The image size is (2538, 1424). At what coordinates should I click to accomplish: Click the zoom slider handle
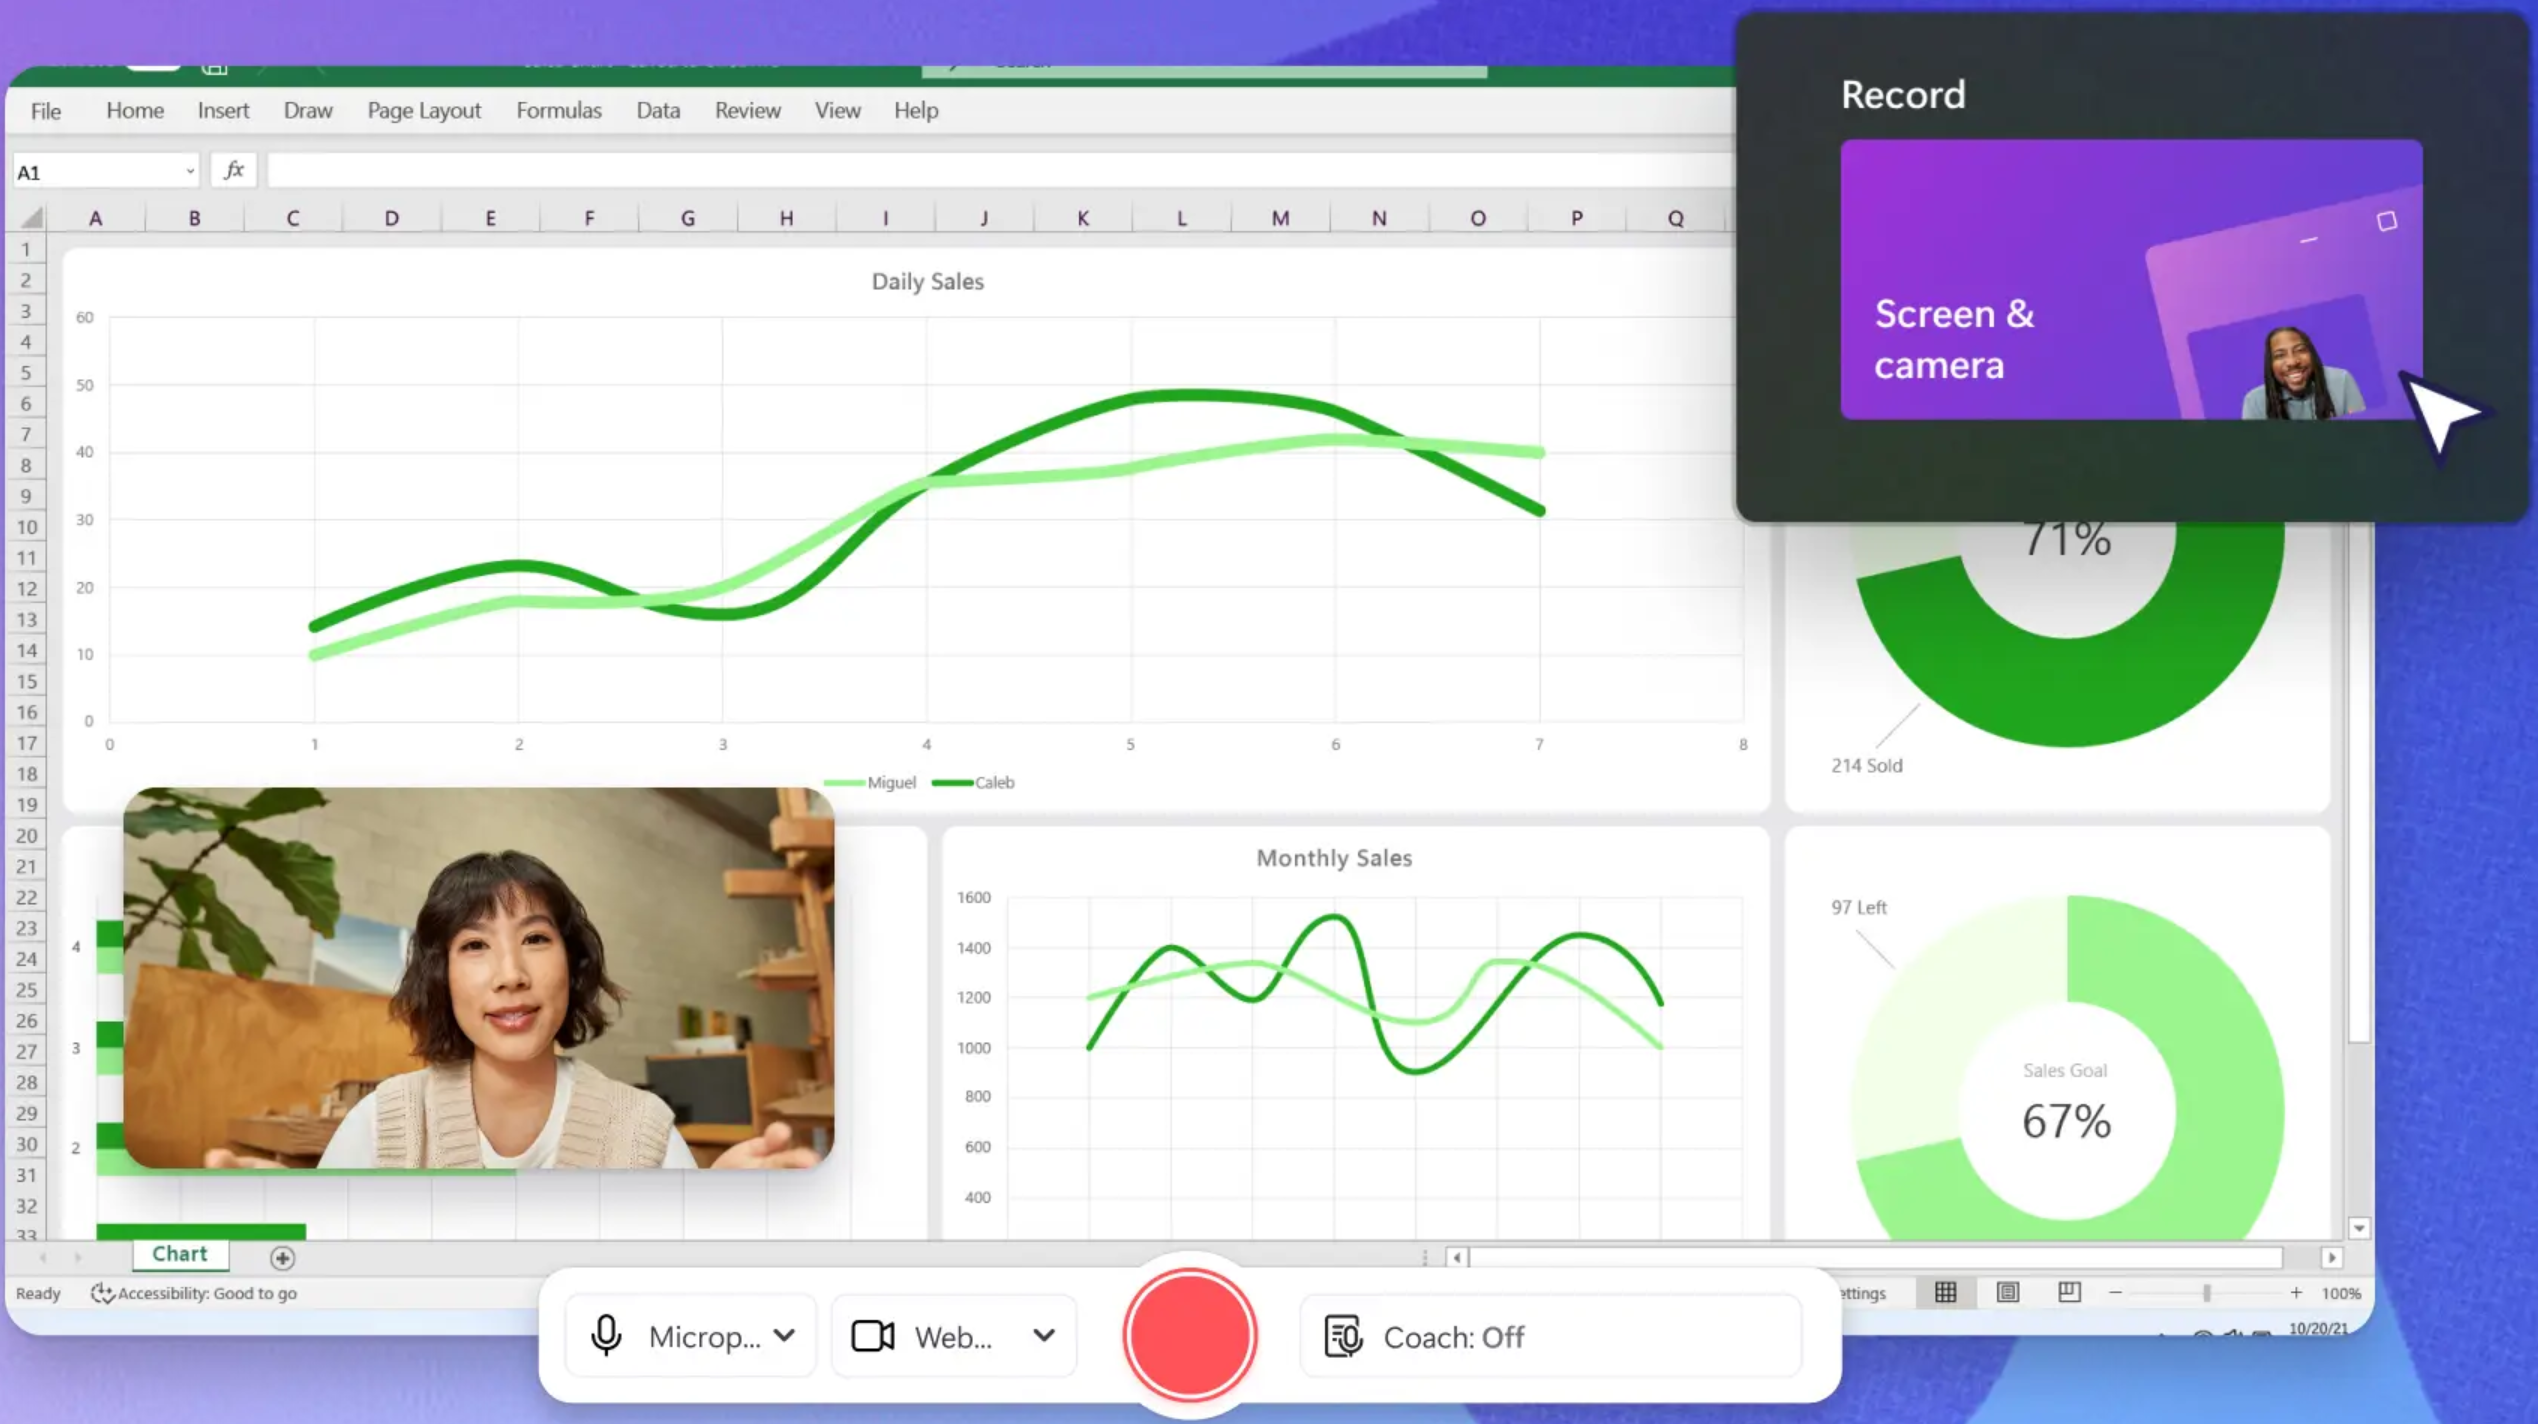tap(2207, 1293)
